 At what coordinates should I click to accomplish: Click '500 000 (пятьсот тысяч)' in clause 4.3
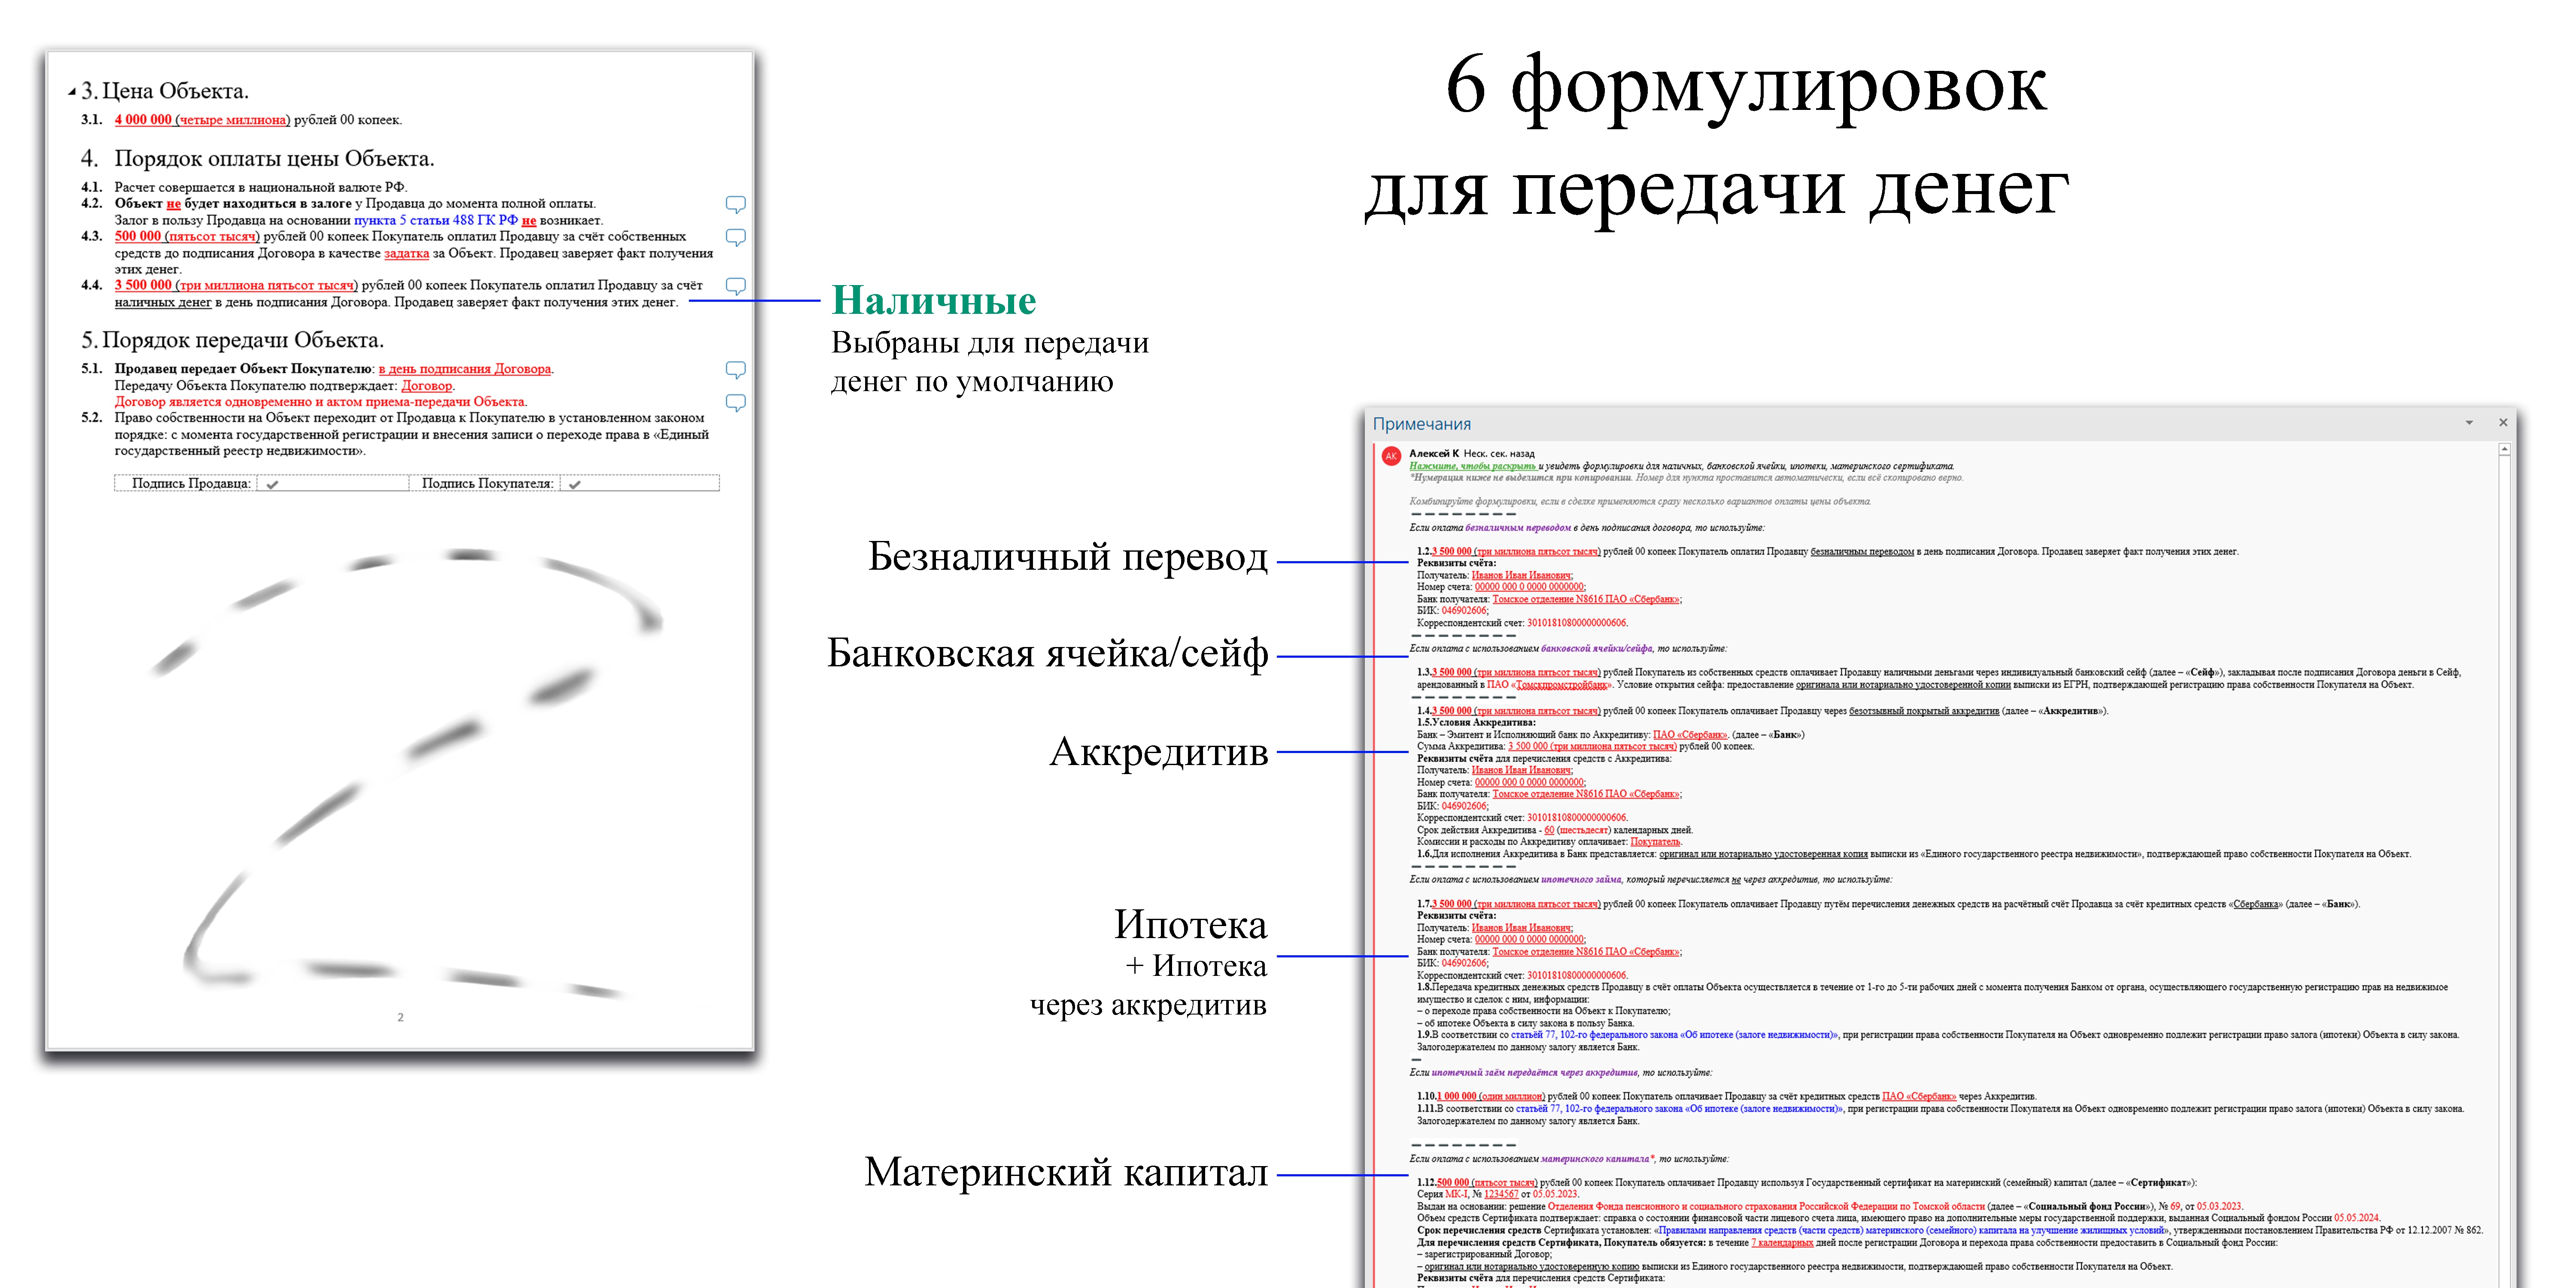(x=187, y=236)
